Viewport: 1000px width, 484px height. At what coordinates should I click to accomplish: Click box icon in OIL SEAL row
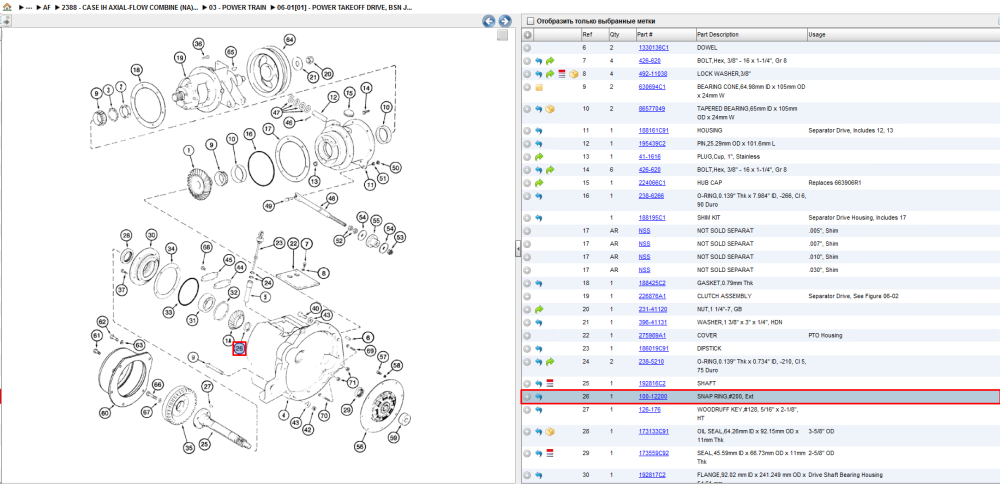550,432
